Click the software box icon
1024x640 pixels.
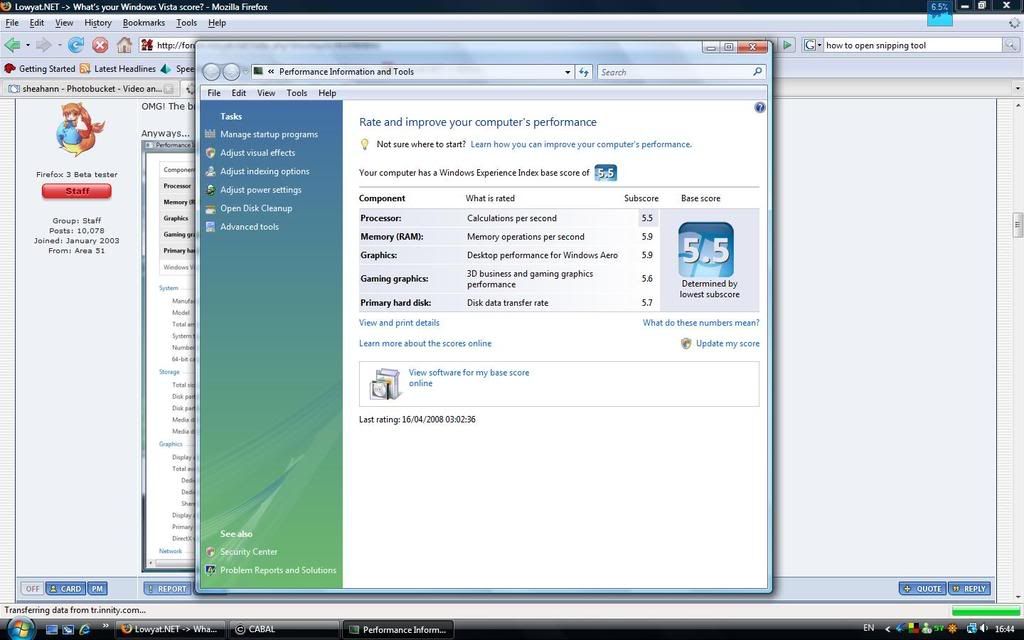coord(384,383)
